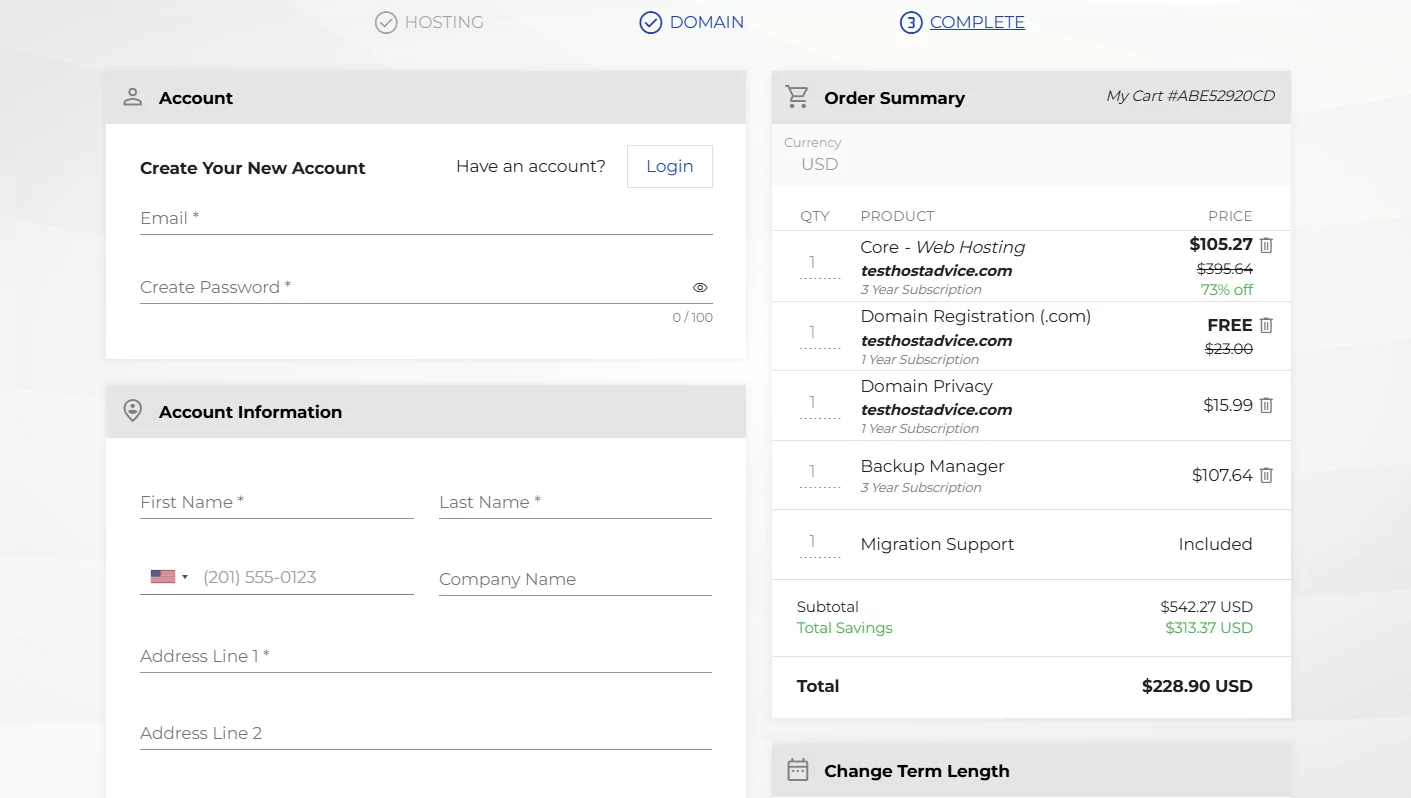The height and width of the screenshot is (798, 1411).
Task: Click the Domain step checkmark icon
Action: (651, 22)
